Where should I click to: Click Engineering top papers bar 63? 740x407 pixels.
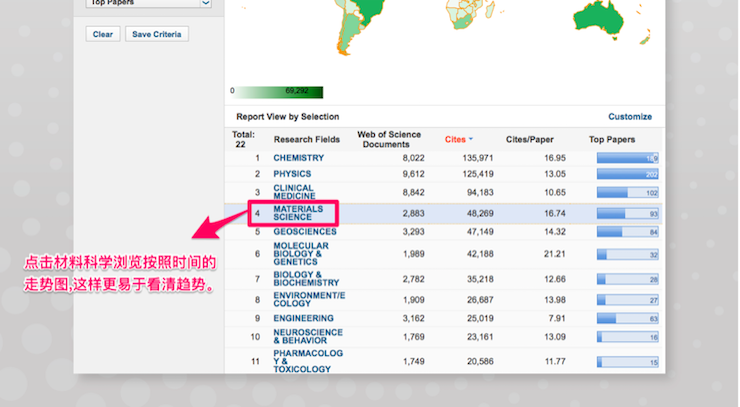click(x=627, y=319)
